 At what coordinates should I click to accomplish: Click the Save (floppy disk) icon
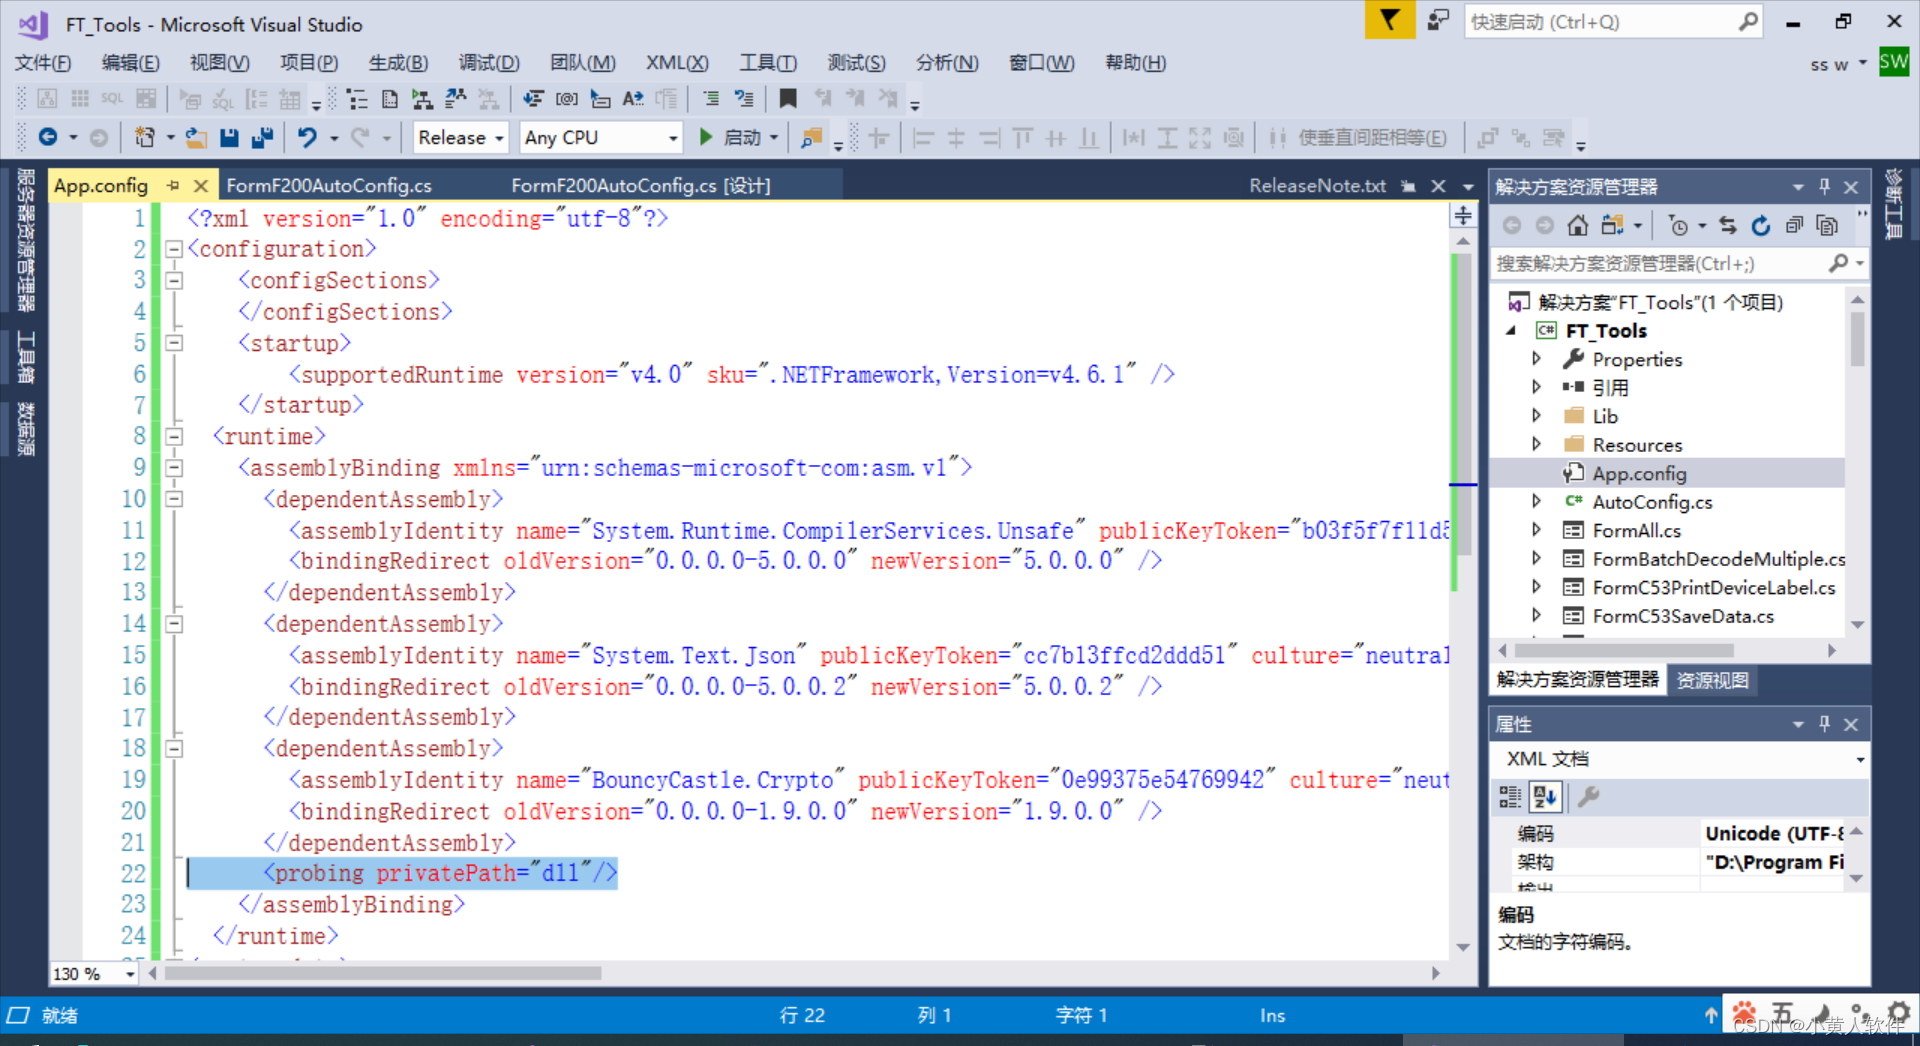[229, 138]
